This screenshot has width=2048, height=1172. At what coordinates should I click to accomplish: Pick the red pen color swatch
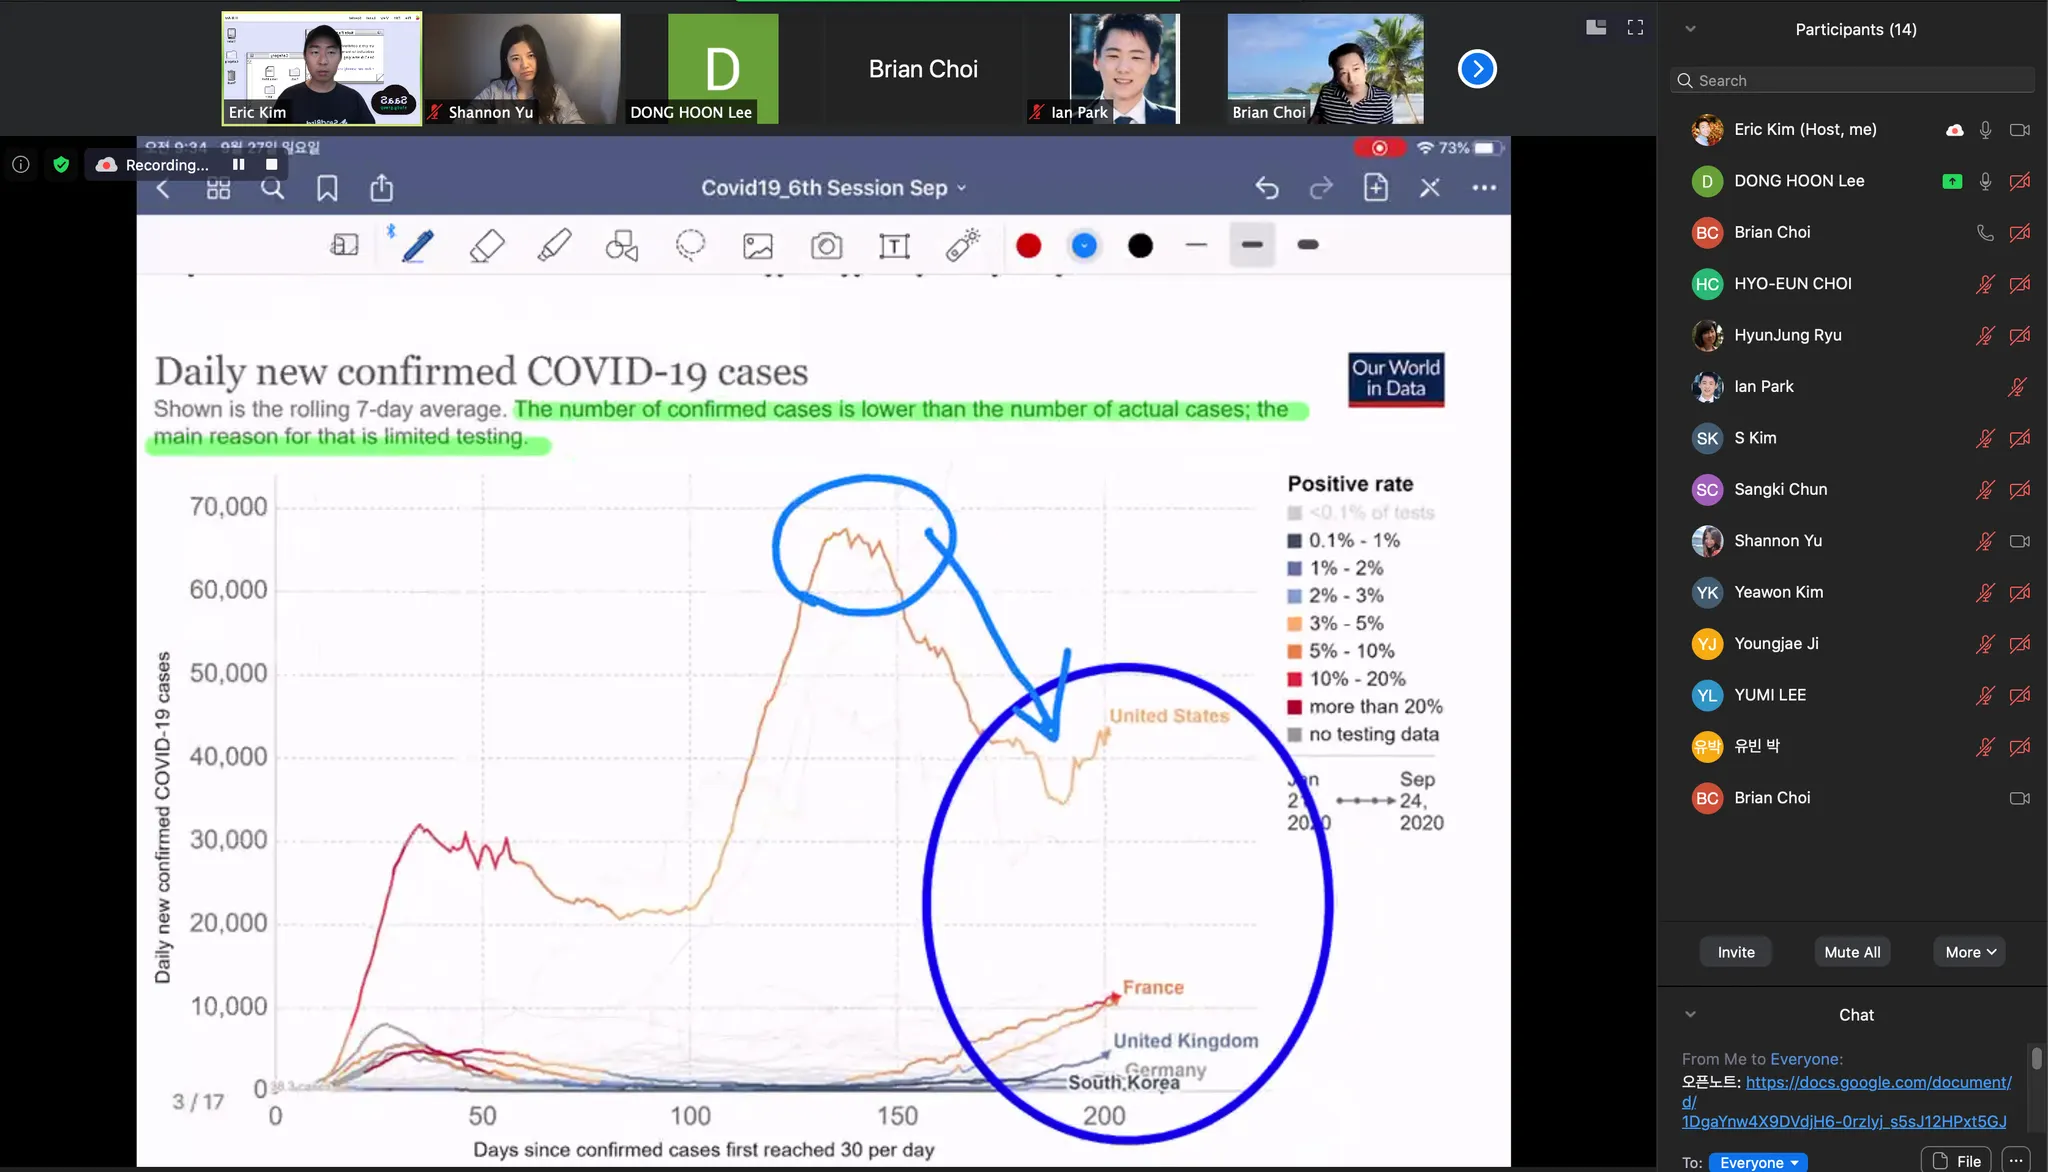tap(1028, 246)
